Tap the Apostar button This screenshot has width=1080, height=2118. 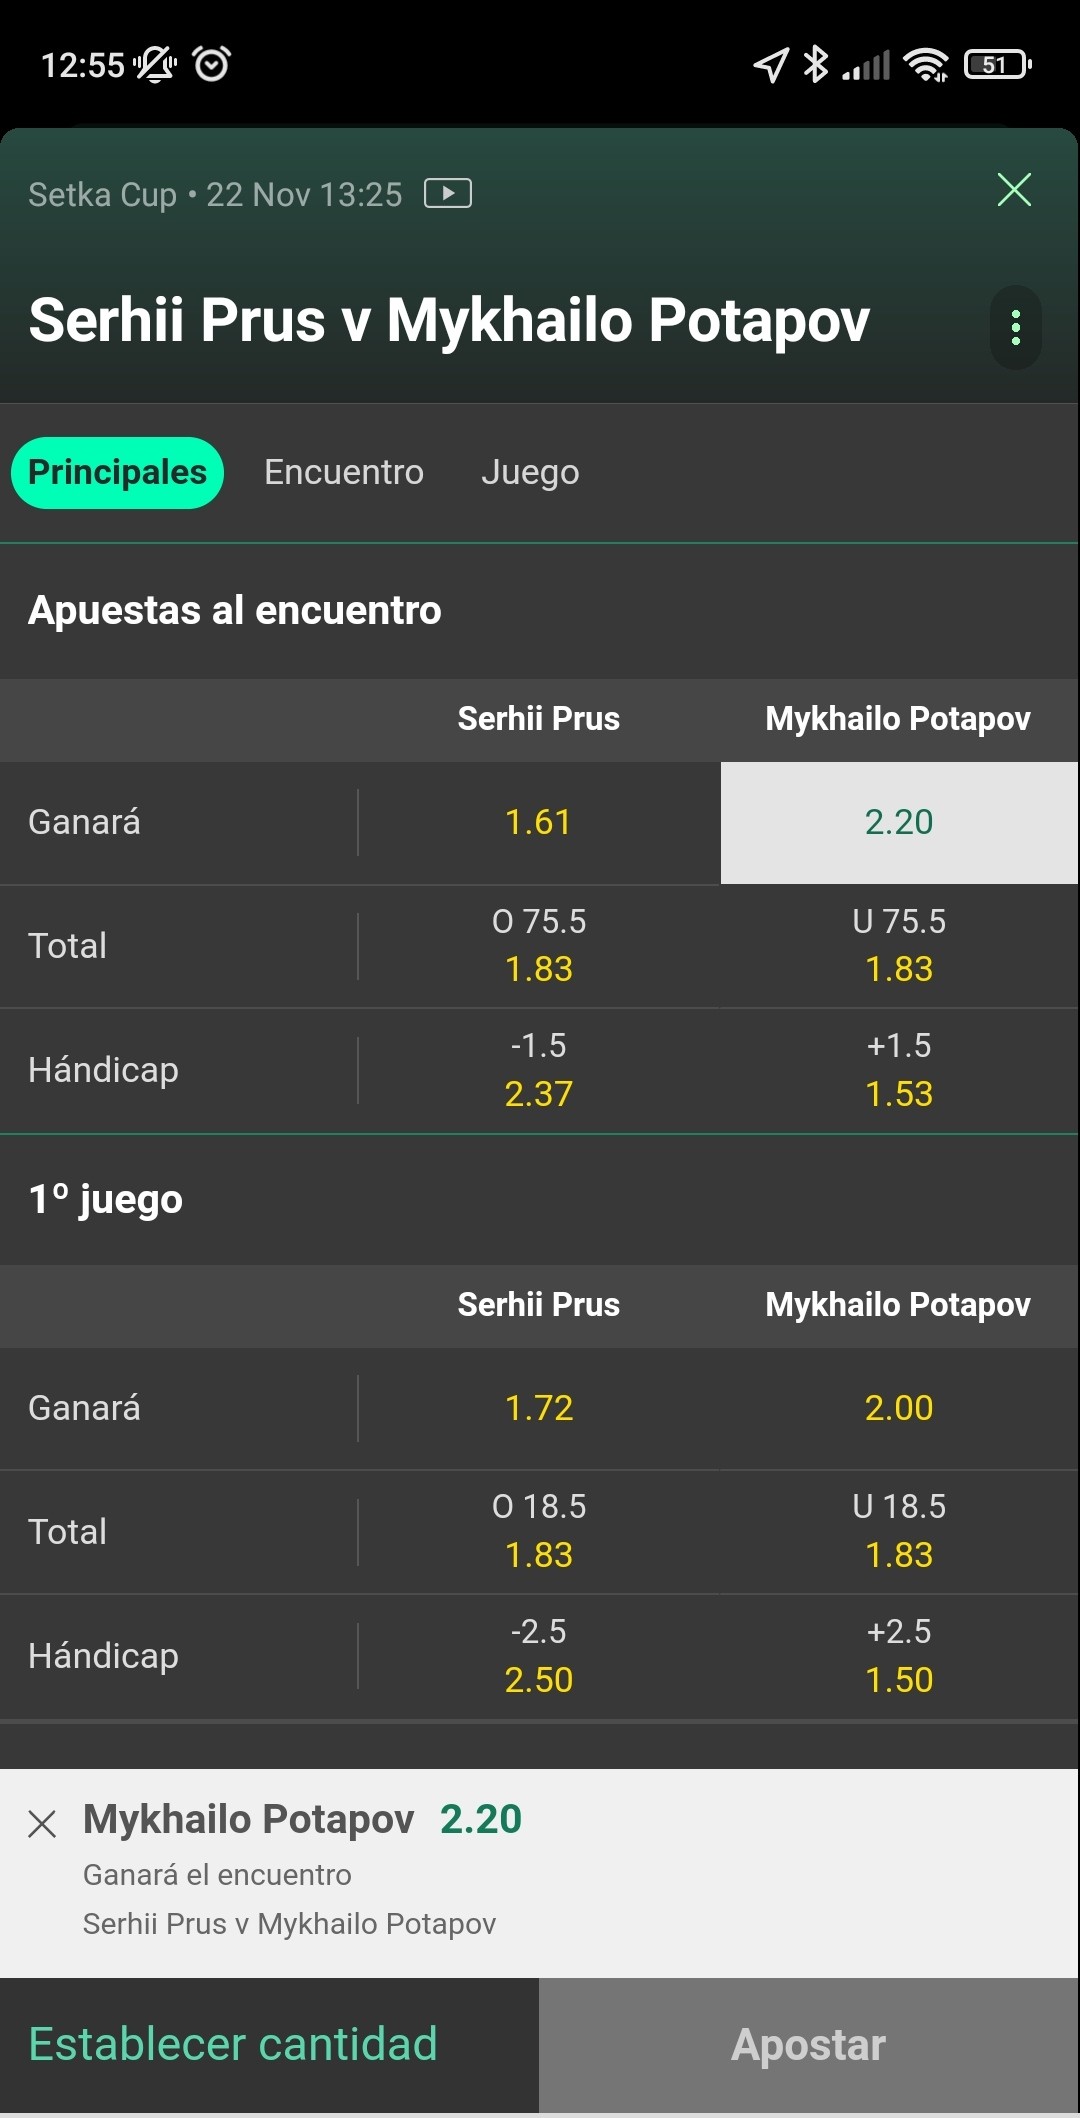click(809, 2045)
